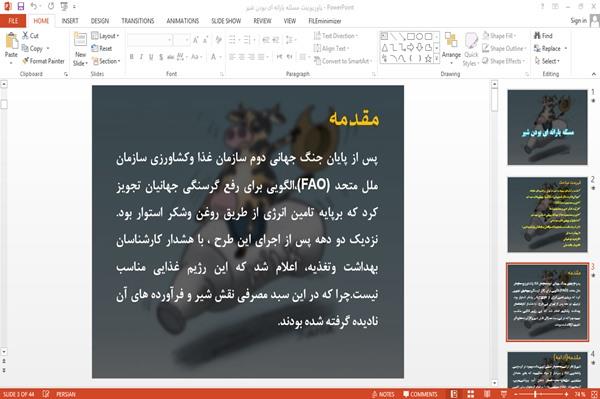Activate the Format Painter brush

pyautogui.click(x=43, y=61)
